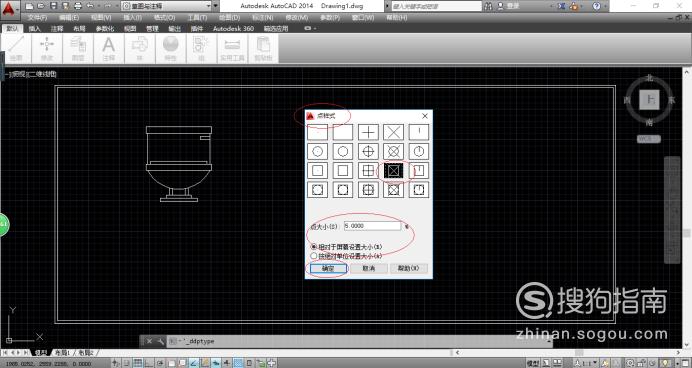Switch to the 布局2 layout tab
This screenshot has height=368, width=692.
point(86,353)
